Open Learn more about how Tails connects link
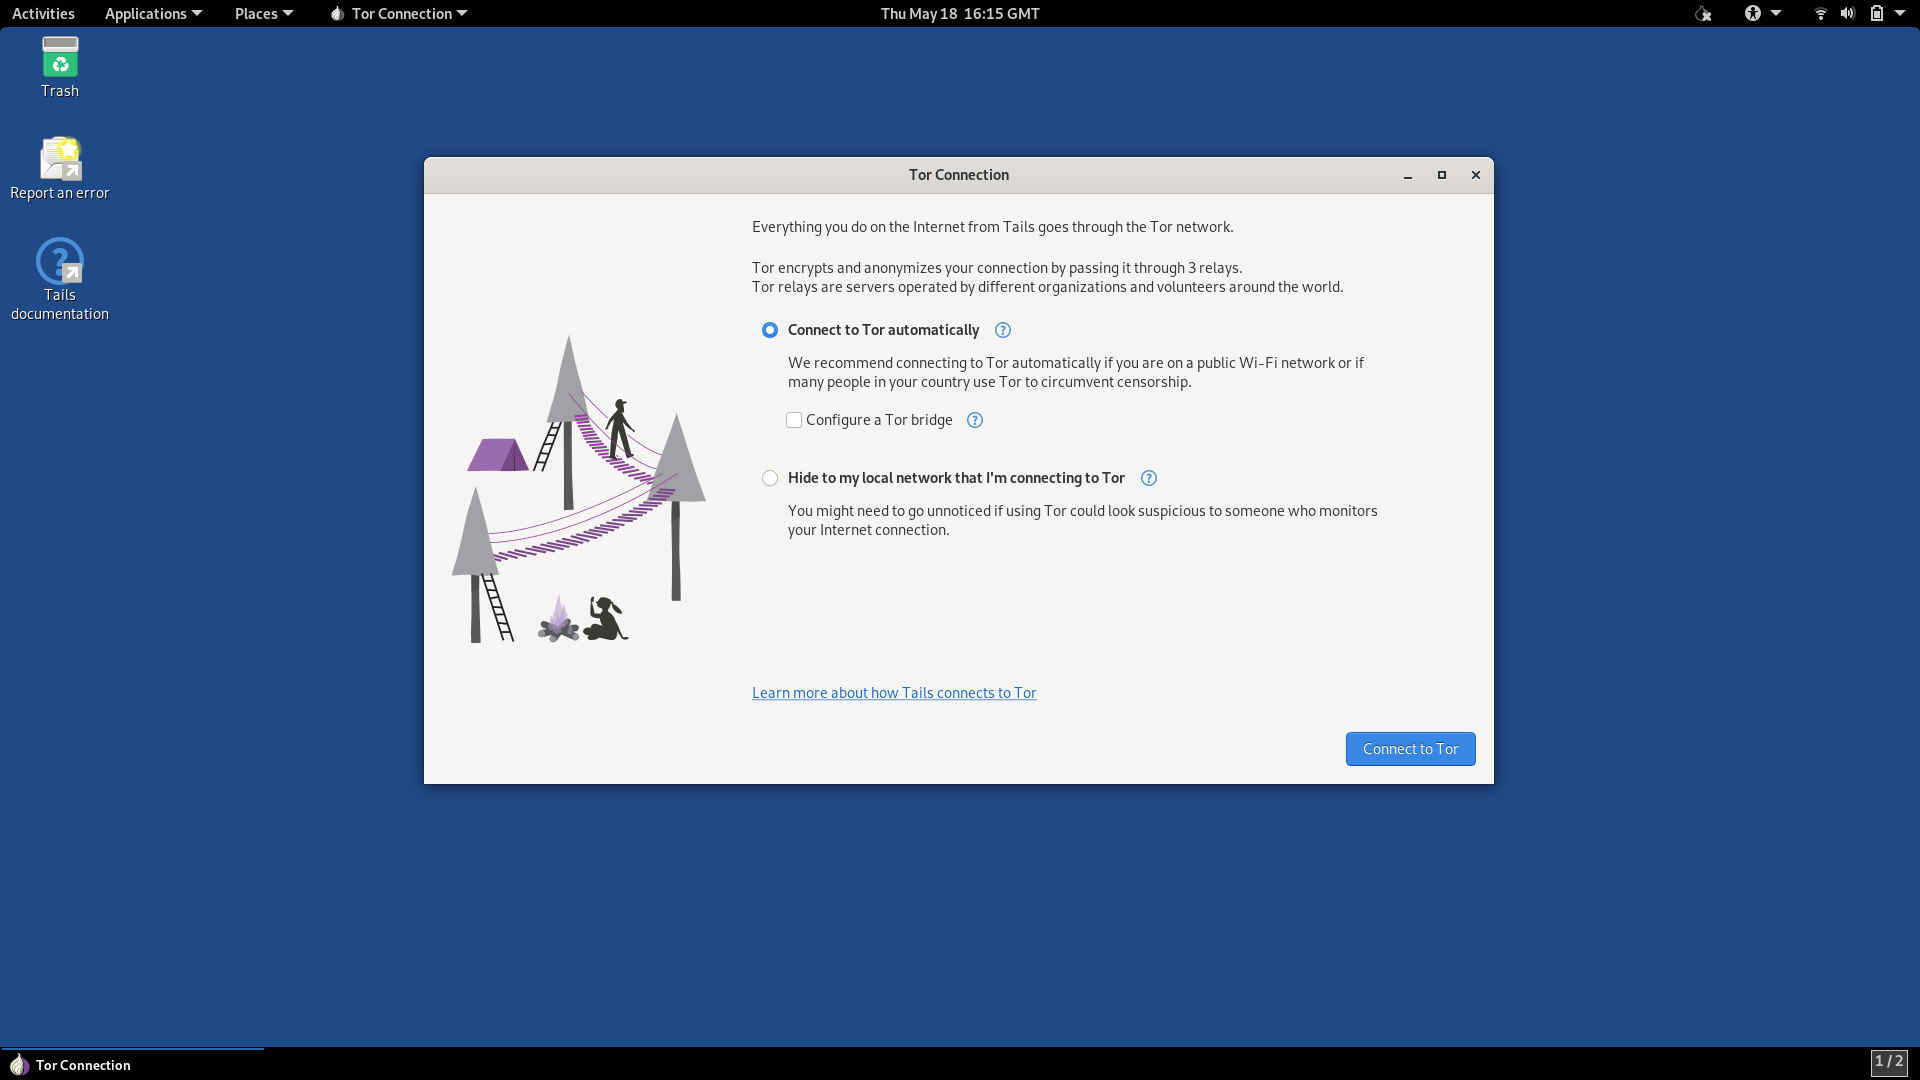Image resolution: width=1920 pixels, height=1080 pixels. tap(894, 693)
